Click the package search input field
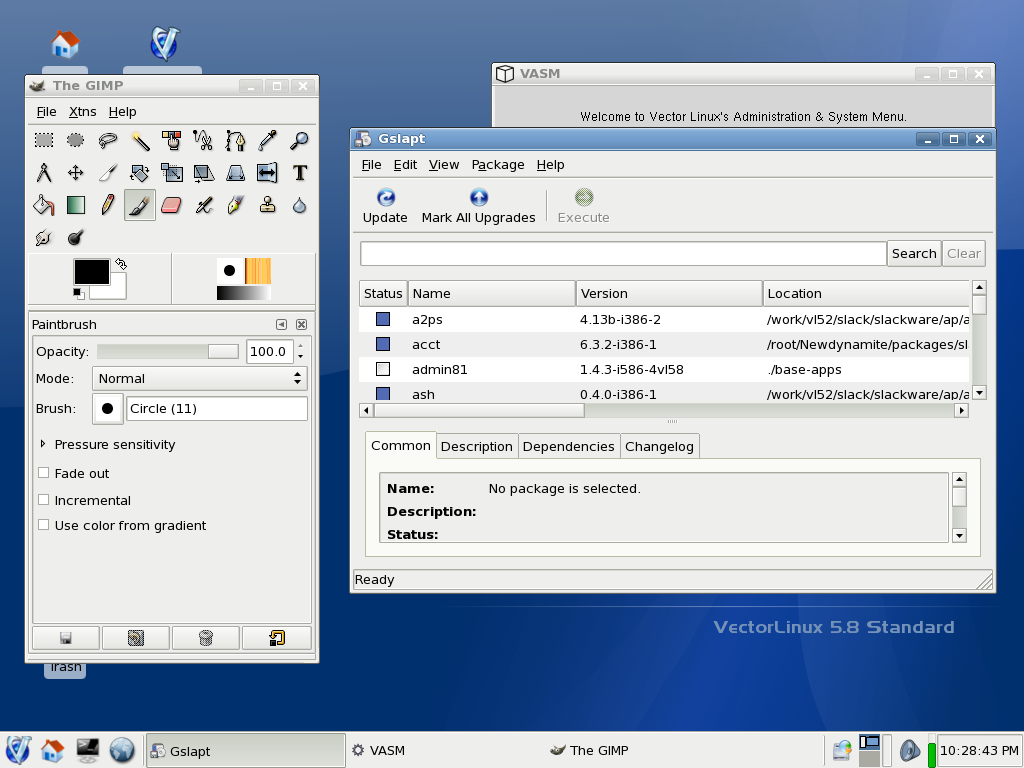1024x768 pixels. [623, 253]
